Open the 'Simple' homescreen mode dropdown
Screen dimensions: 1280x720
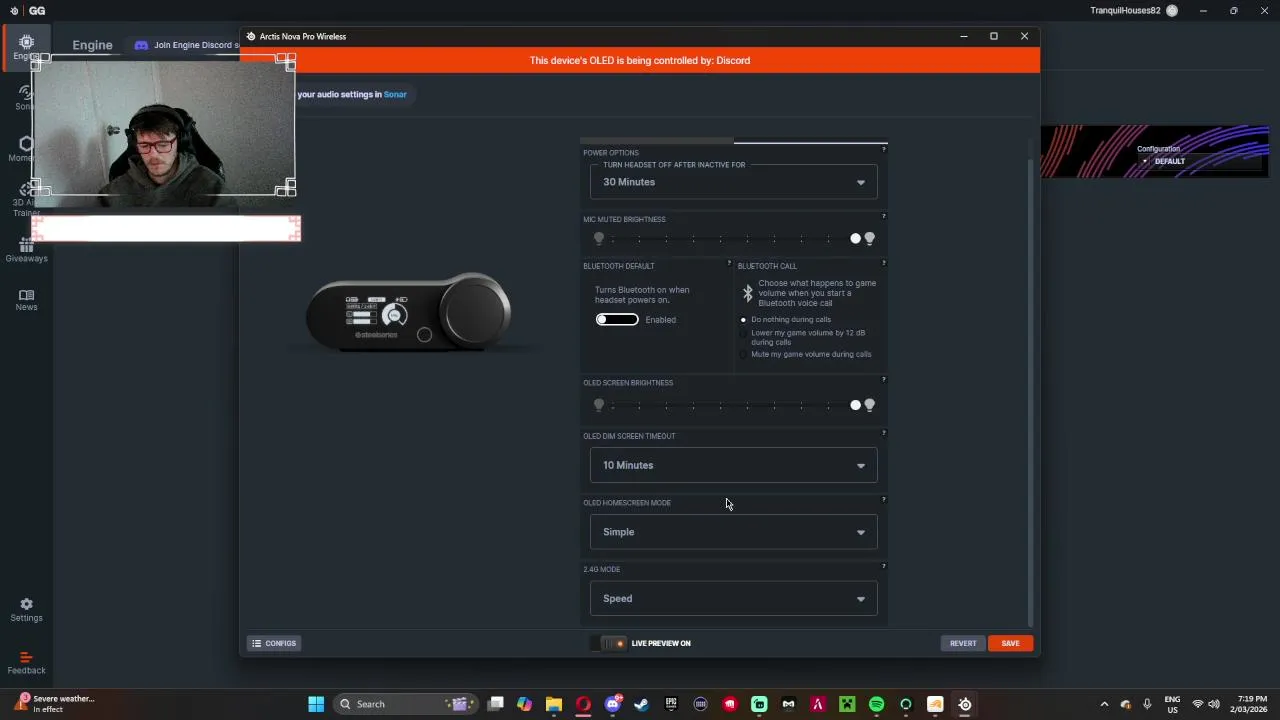coord(734,532)
